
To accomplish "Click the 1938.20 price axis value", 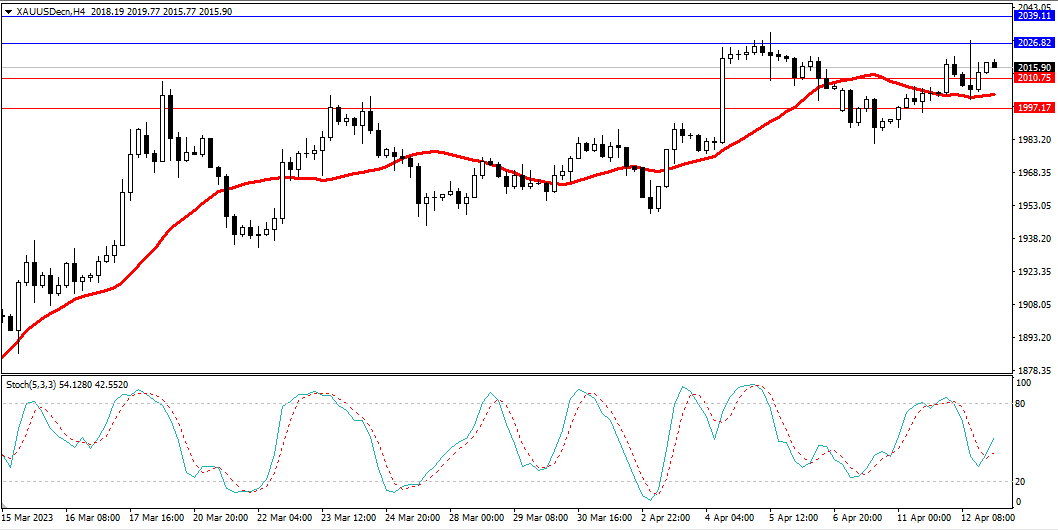I will tap(1035, 238).
